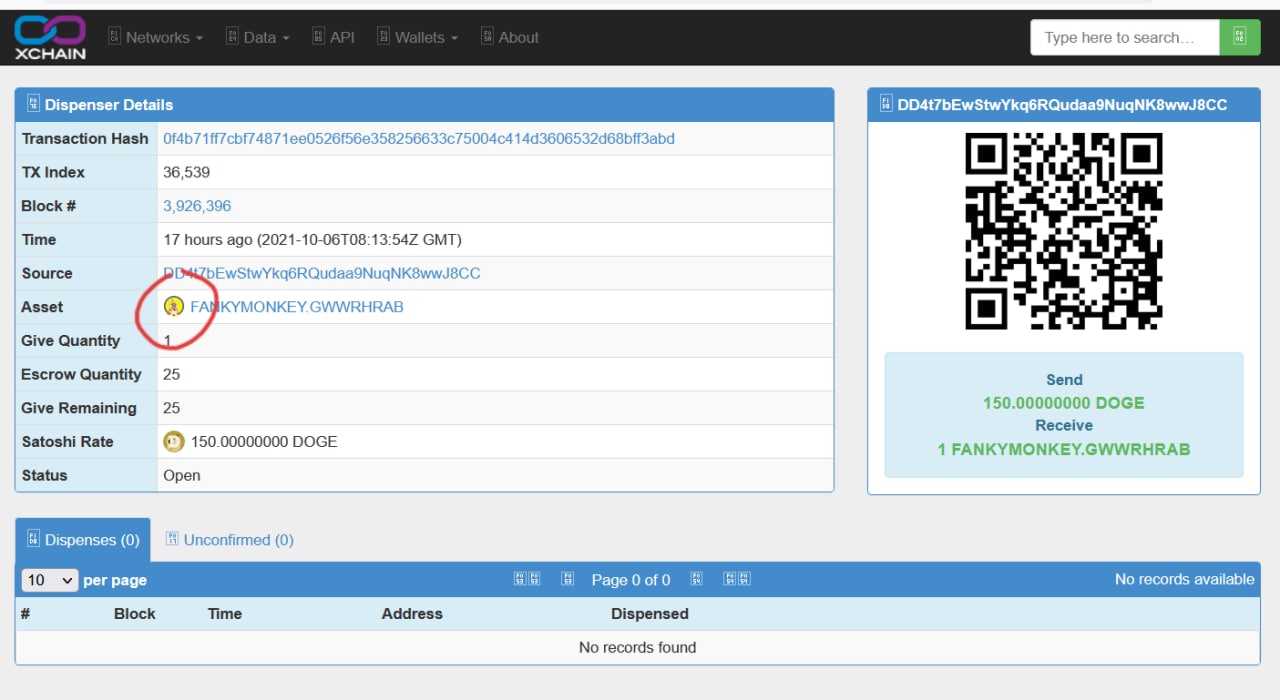Click the green '150.00000000 DOGE' send amount
The width and height of the screenshot is (1280, 700).
[1064, 403]
